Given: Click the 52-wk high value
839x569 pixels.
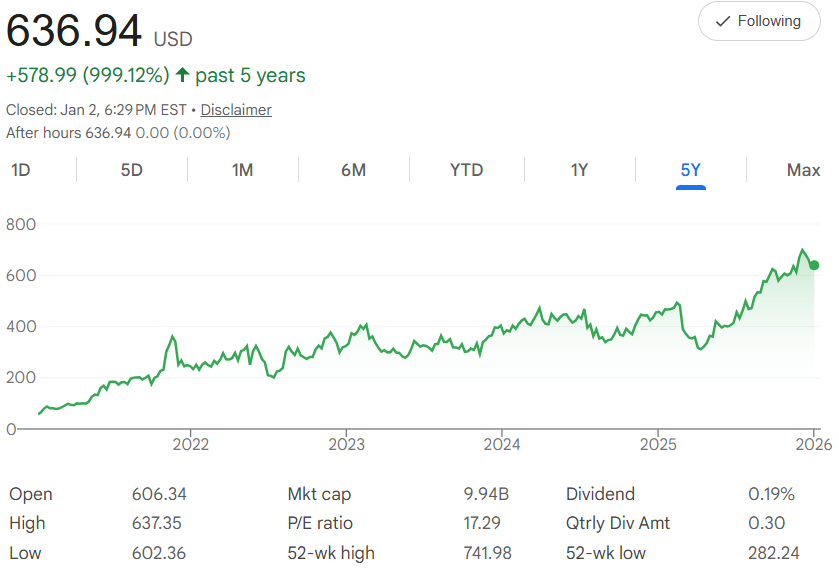Looking at the screenshot, I should coord(487,553).
